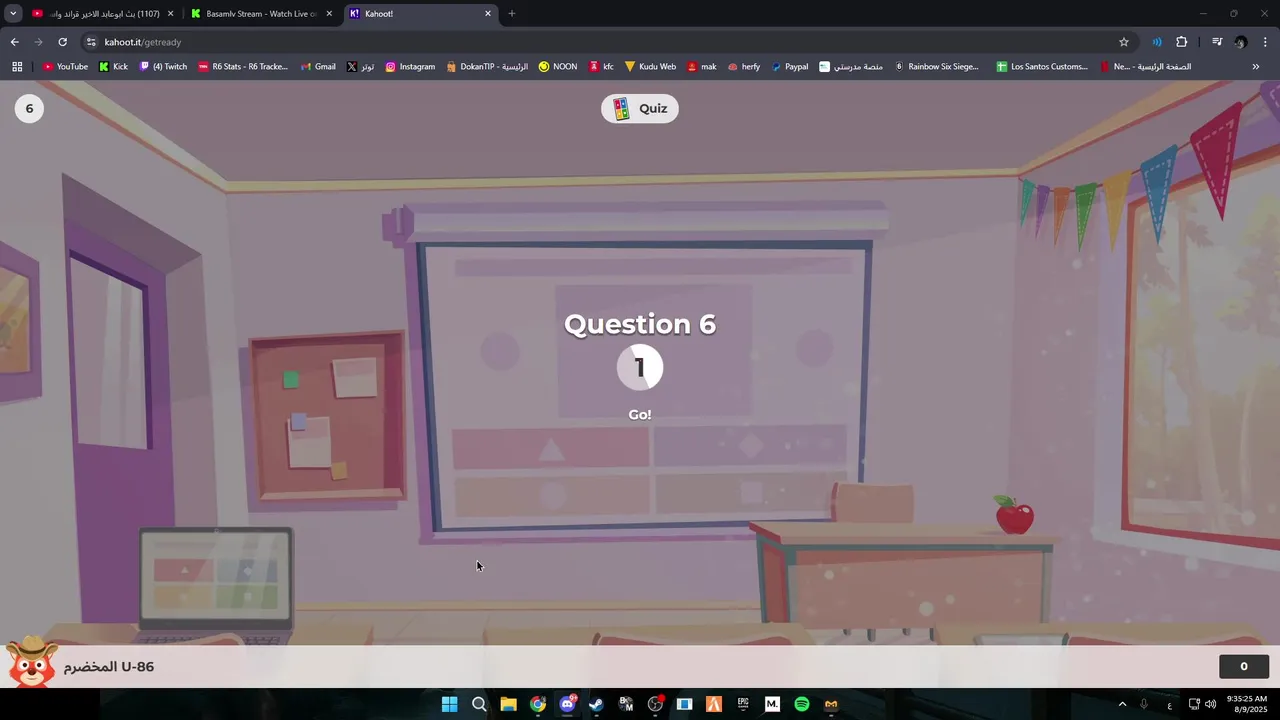1280x720 pixels.
Task: Open the mak bookmark
Action: 701,67
